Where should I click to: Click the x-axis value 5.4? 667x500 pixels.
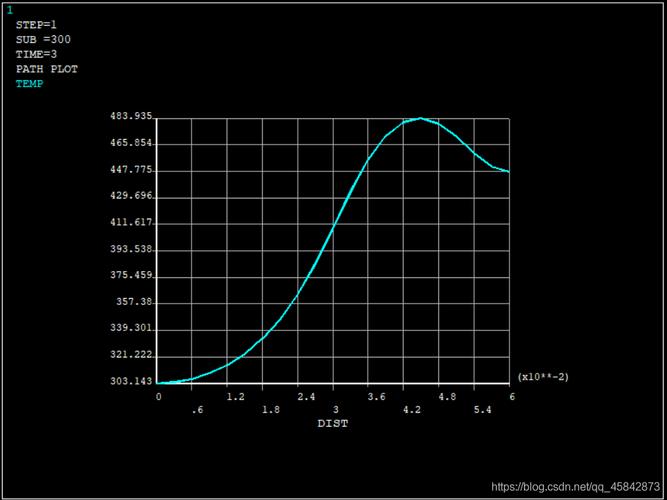483,410
